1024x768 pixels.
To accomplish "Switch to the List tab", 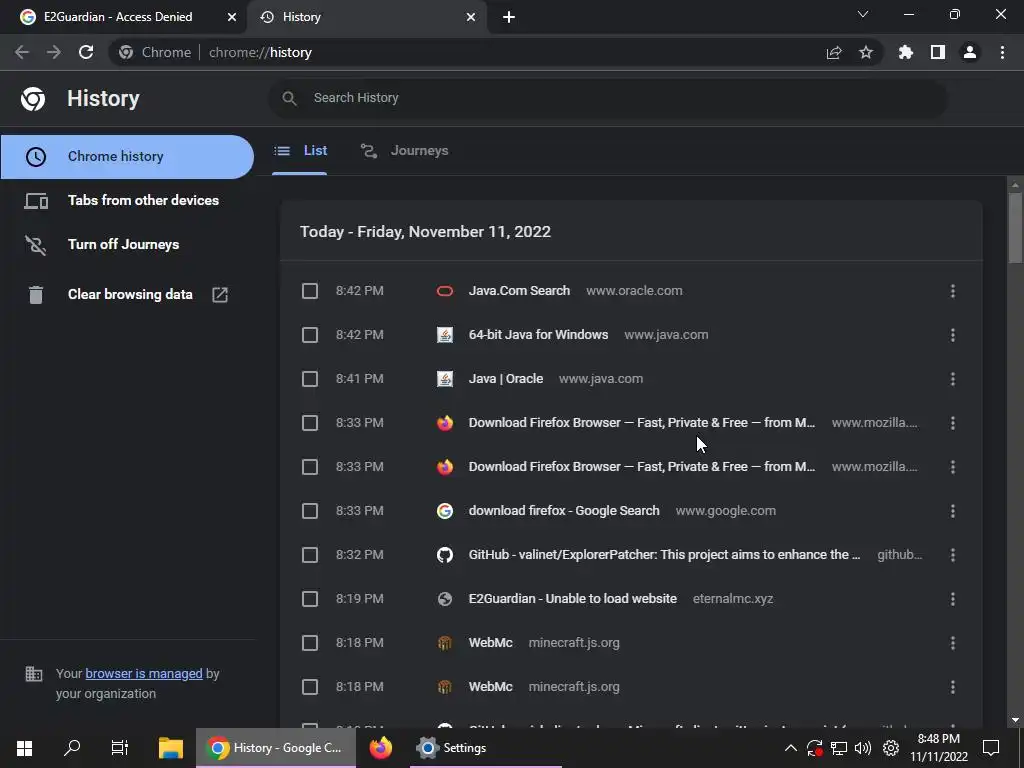I will pyautogui.click(x=300, y=151).
